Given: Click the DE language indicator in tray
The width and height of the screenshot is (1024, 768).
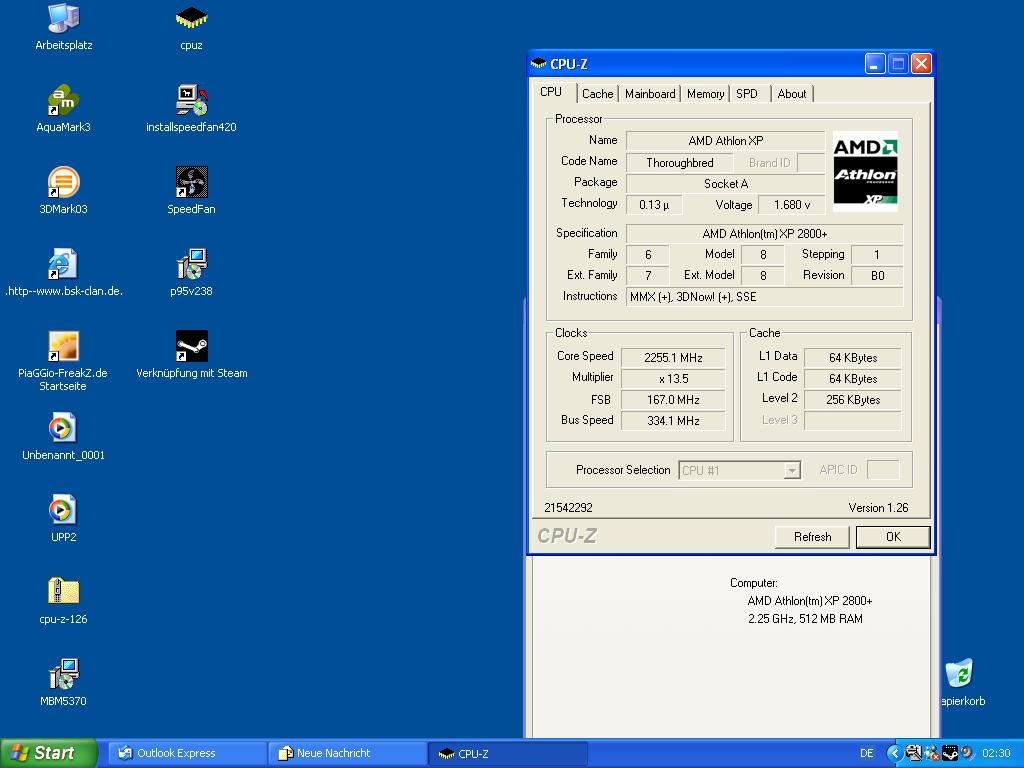Looking at the screenshot, I should click(867, 754).
